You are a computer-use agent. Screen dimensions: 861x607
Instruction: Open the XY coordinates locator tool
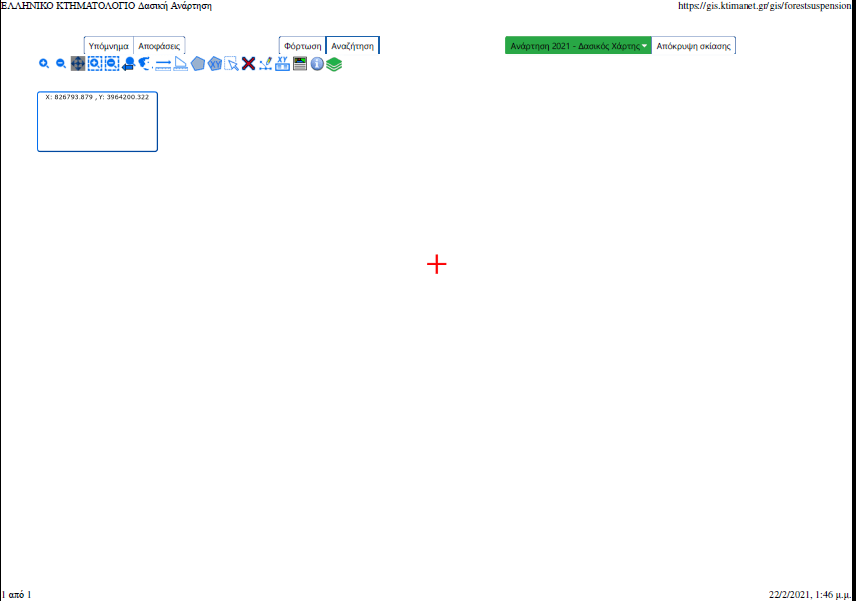coord(283,64)
